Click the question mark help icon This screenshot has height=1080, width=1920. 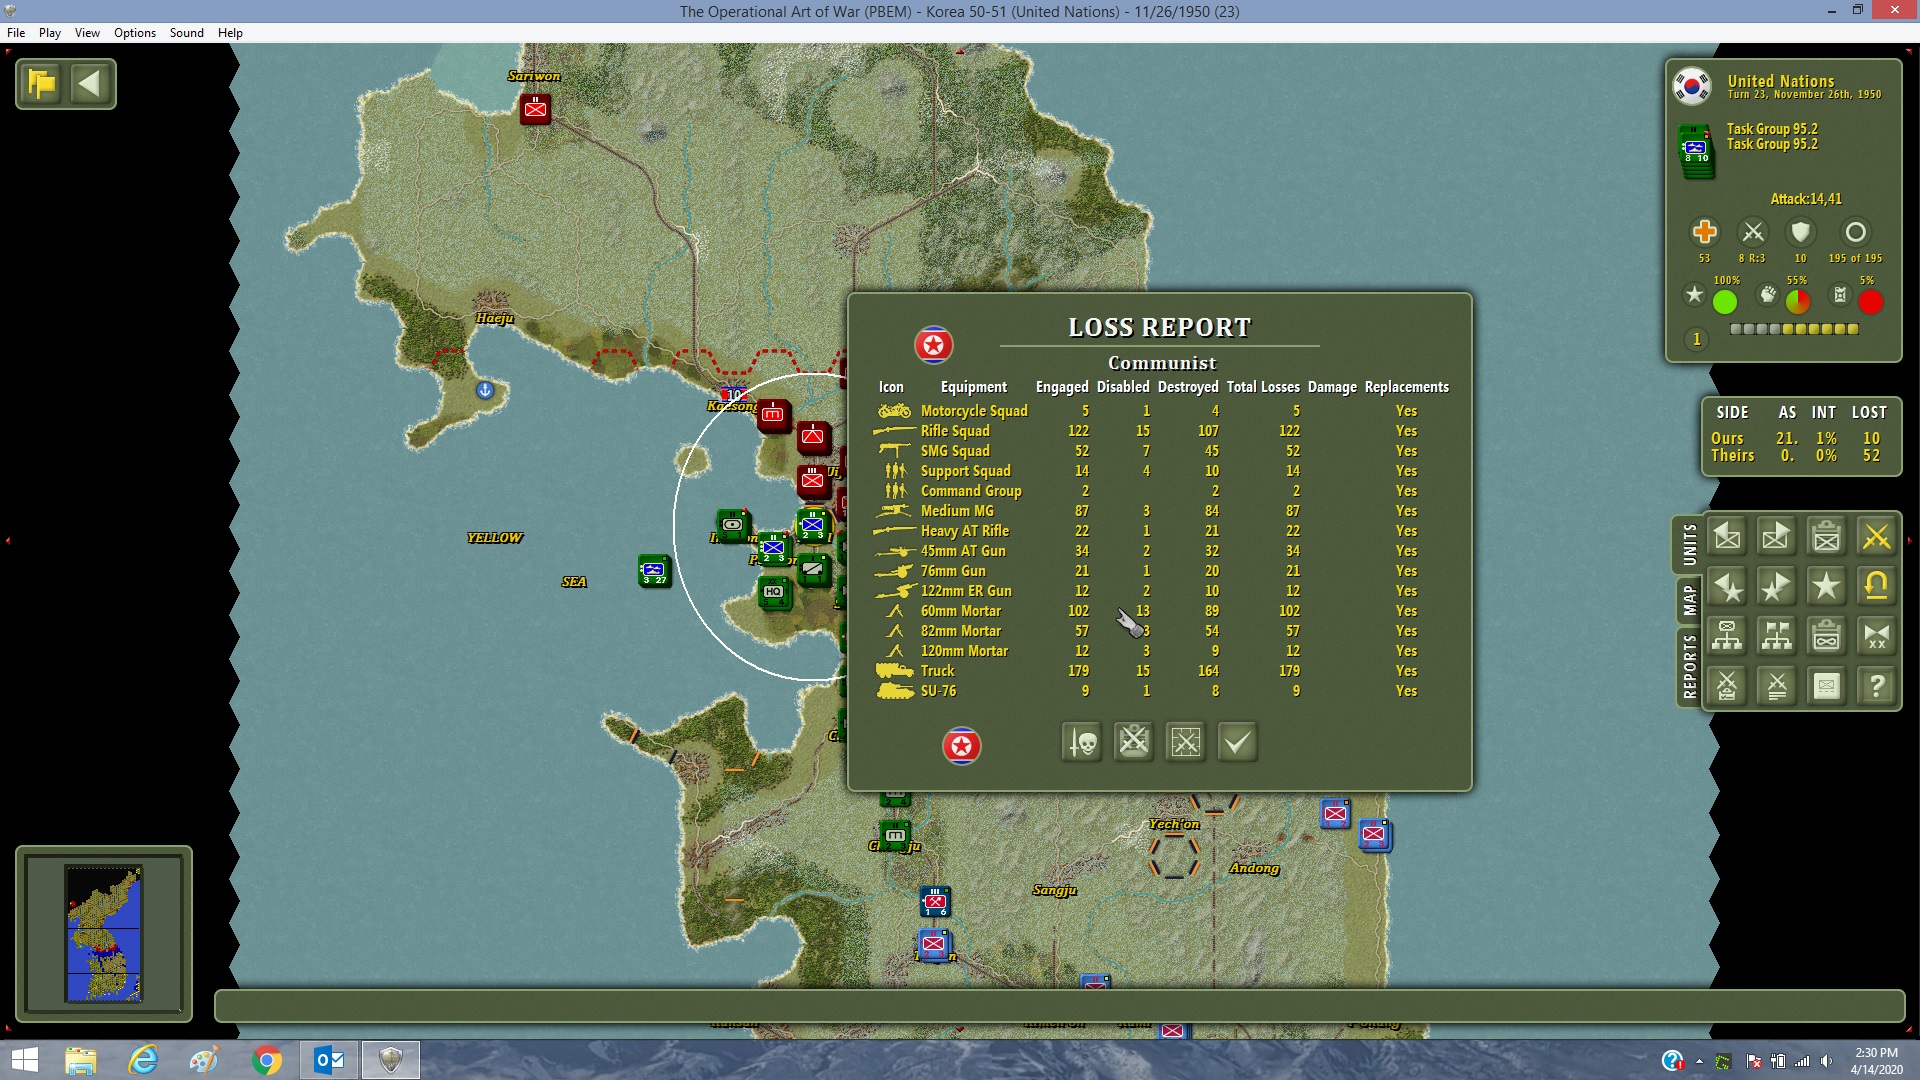point(1876,686)
